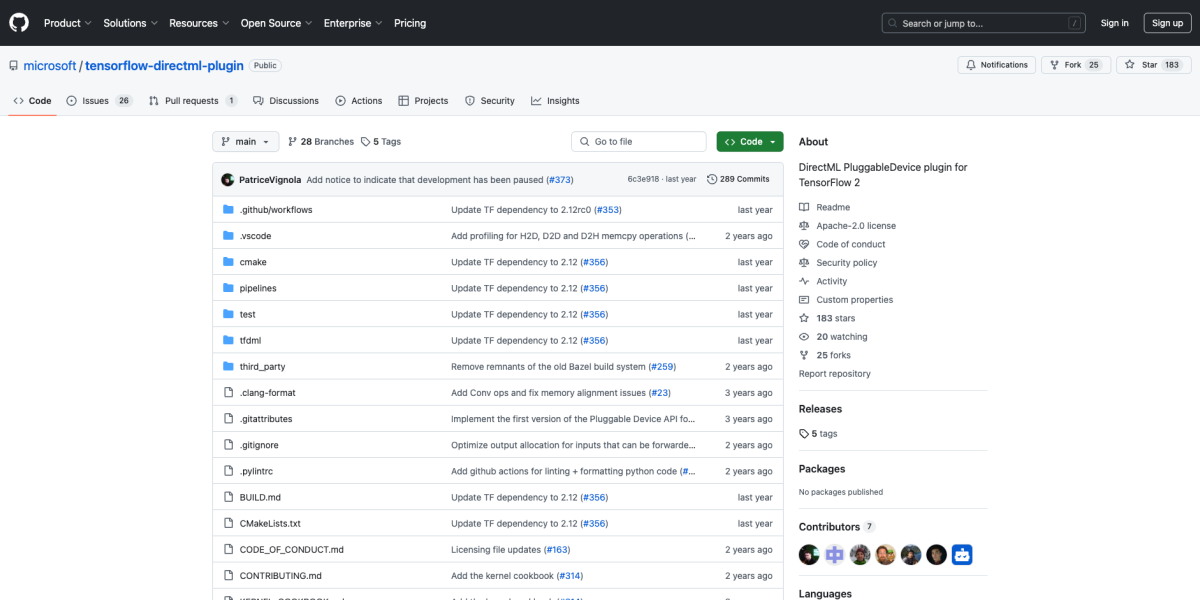The image size is (1200, 600).
Task: Expand the main branch selector dropdown
Action: (245, 142)
